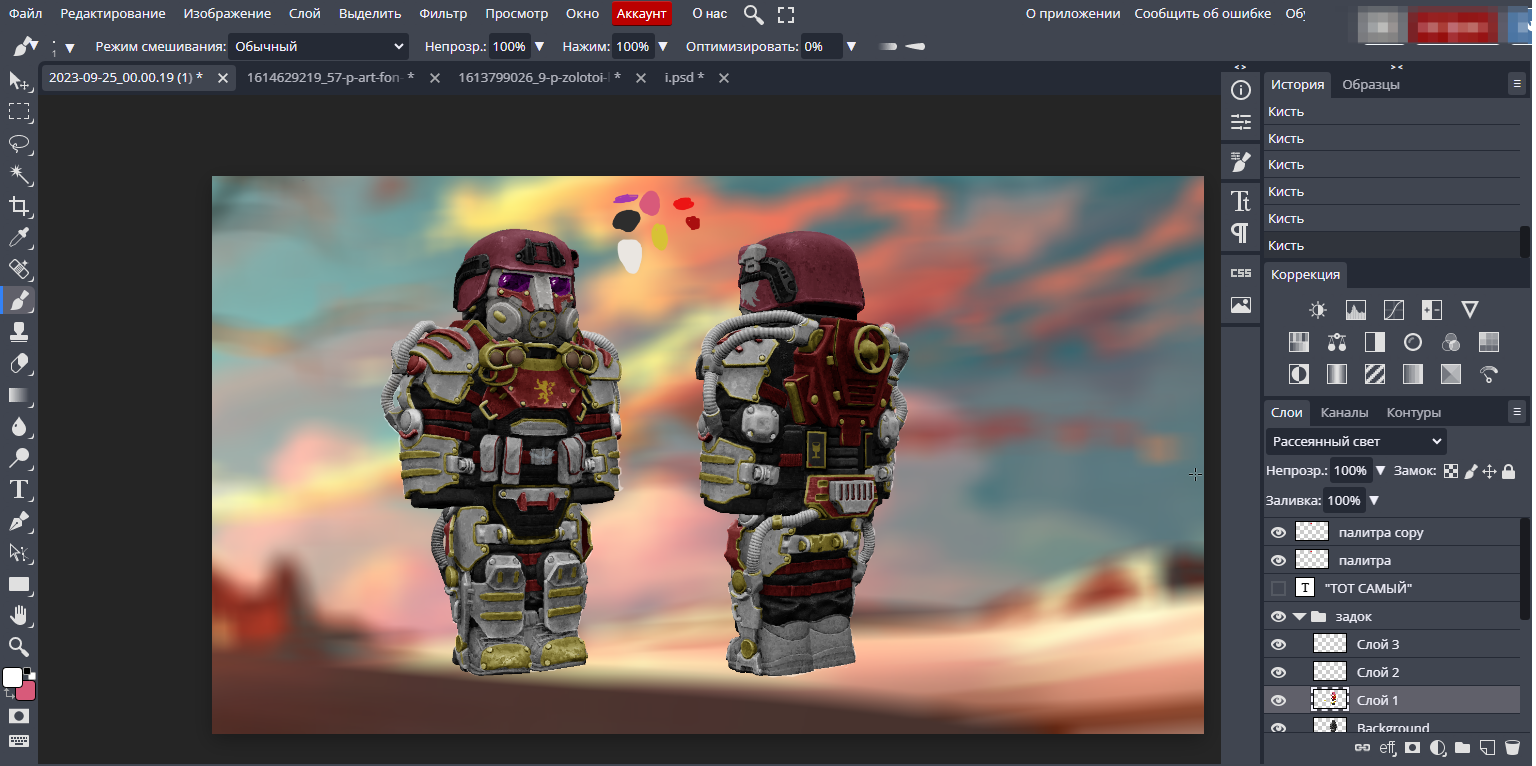Open the Paragraph panel icon
1536x766 pixels.
[1241, 233]
